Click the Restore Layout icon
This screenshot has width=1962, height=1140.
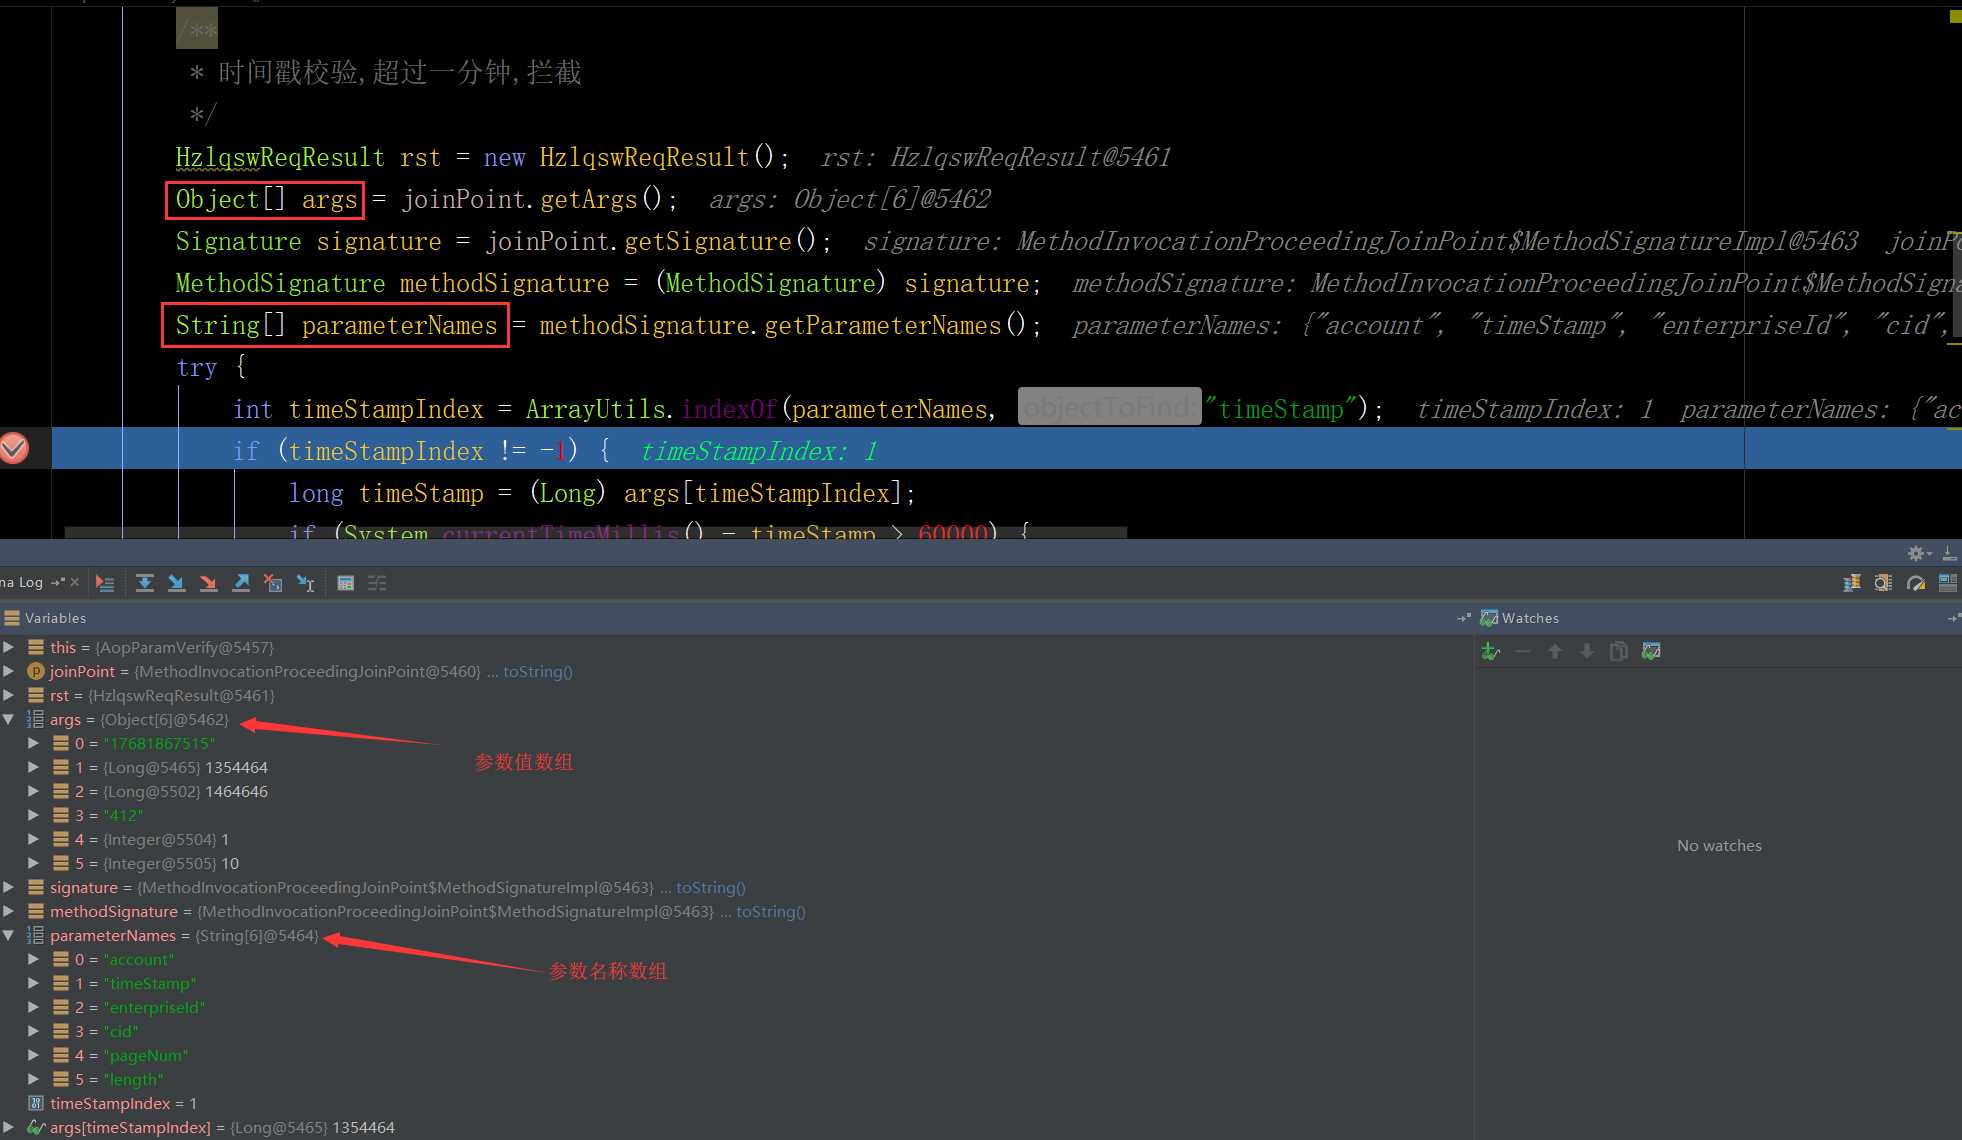(x=1948, y=583)
